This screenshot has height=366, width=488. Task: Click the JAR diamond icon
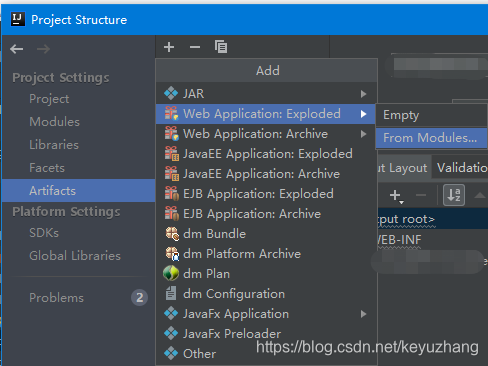(x=171, y=94)
